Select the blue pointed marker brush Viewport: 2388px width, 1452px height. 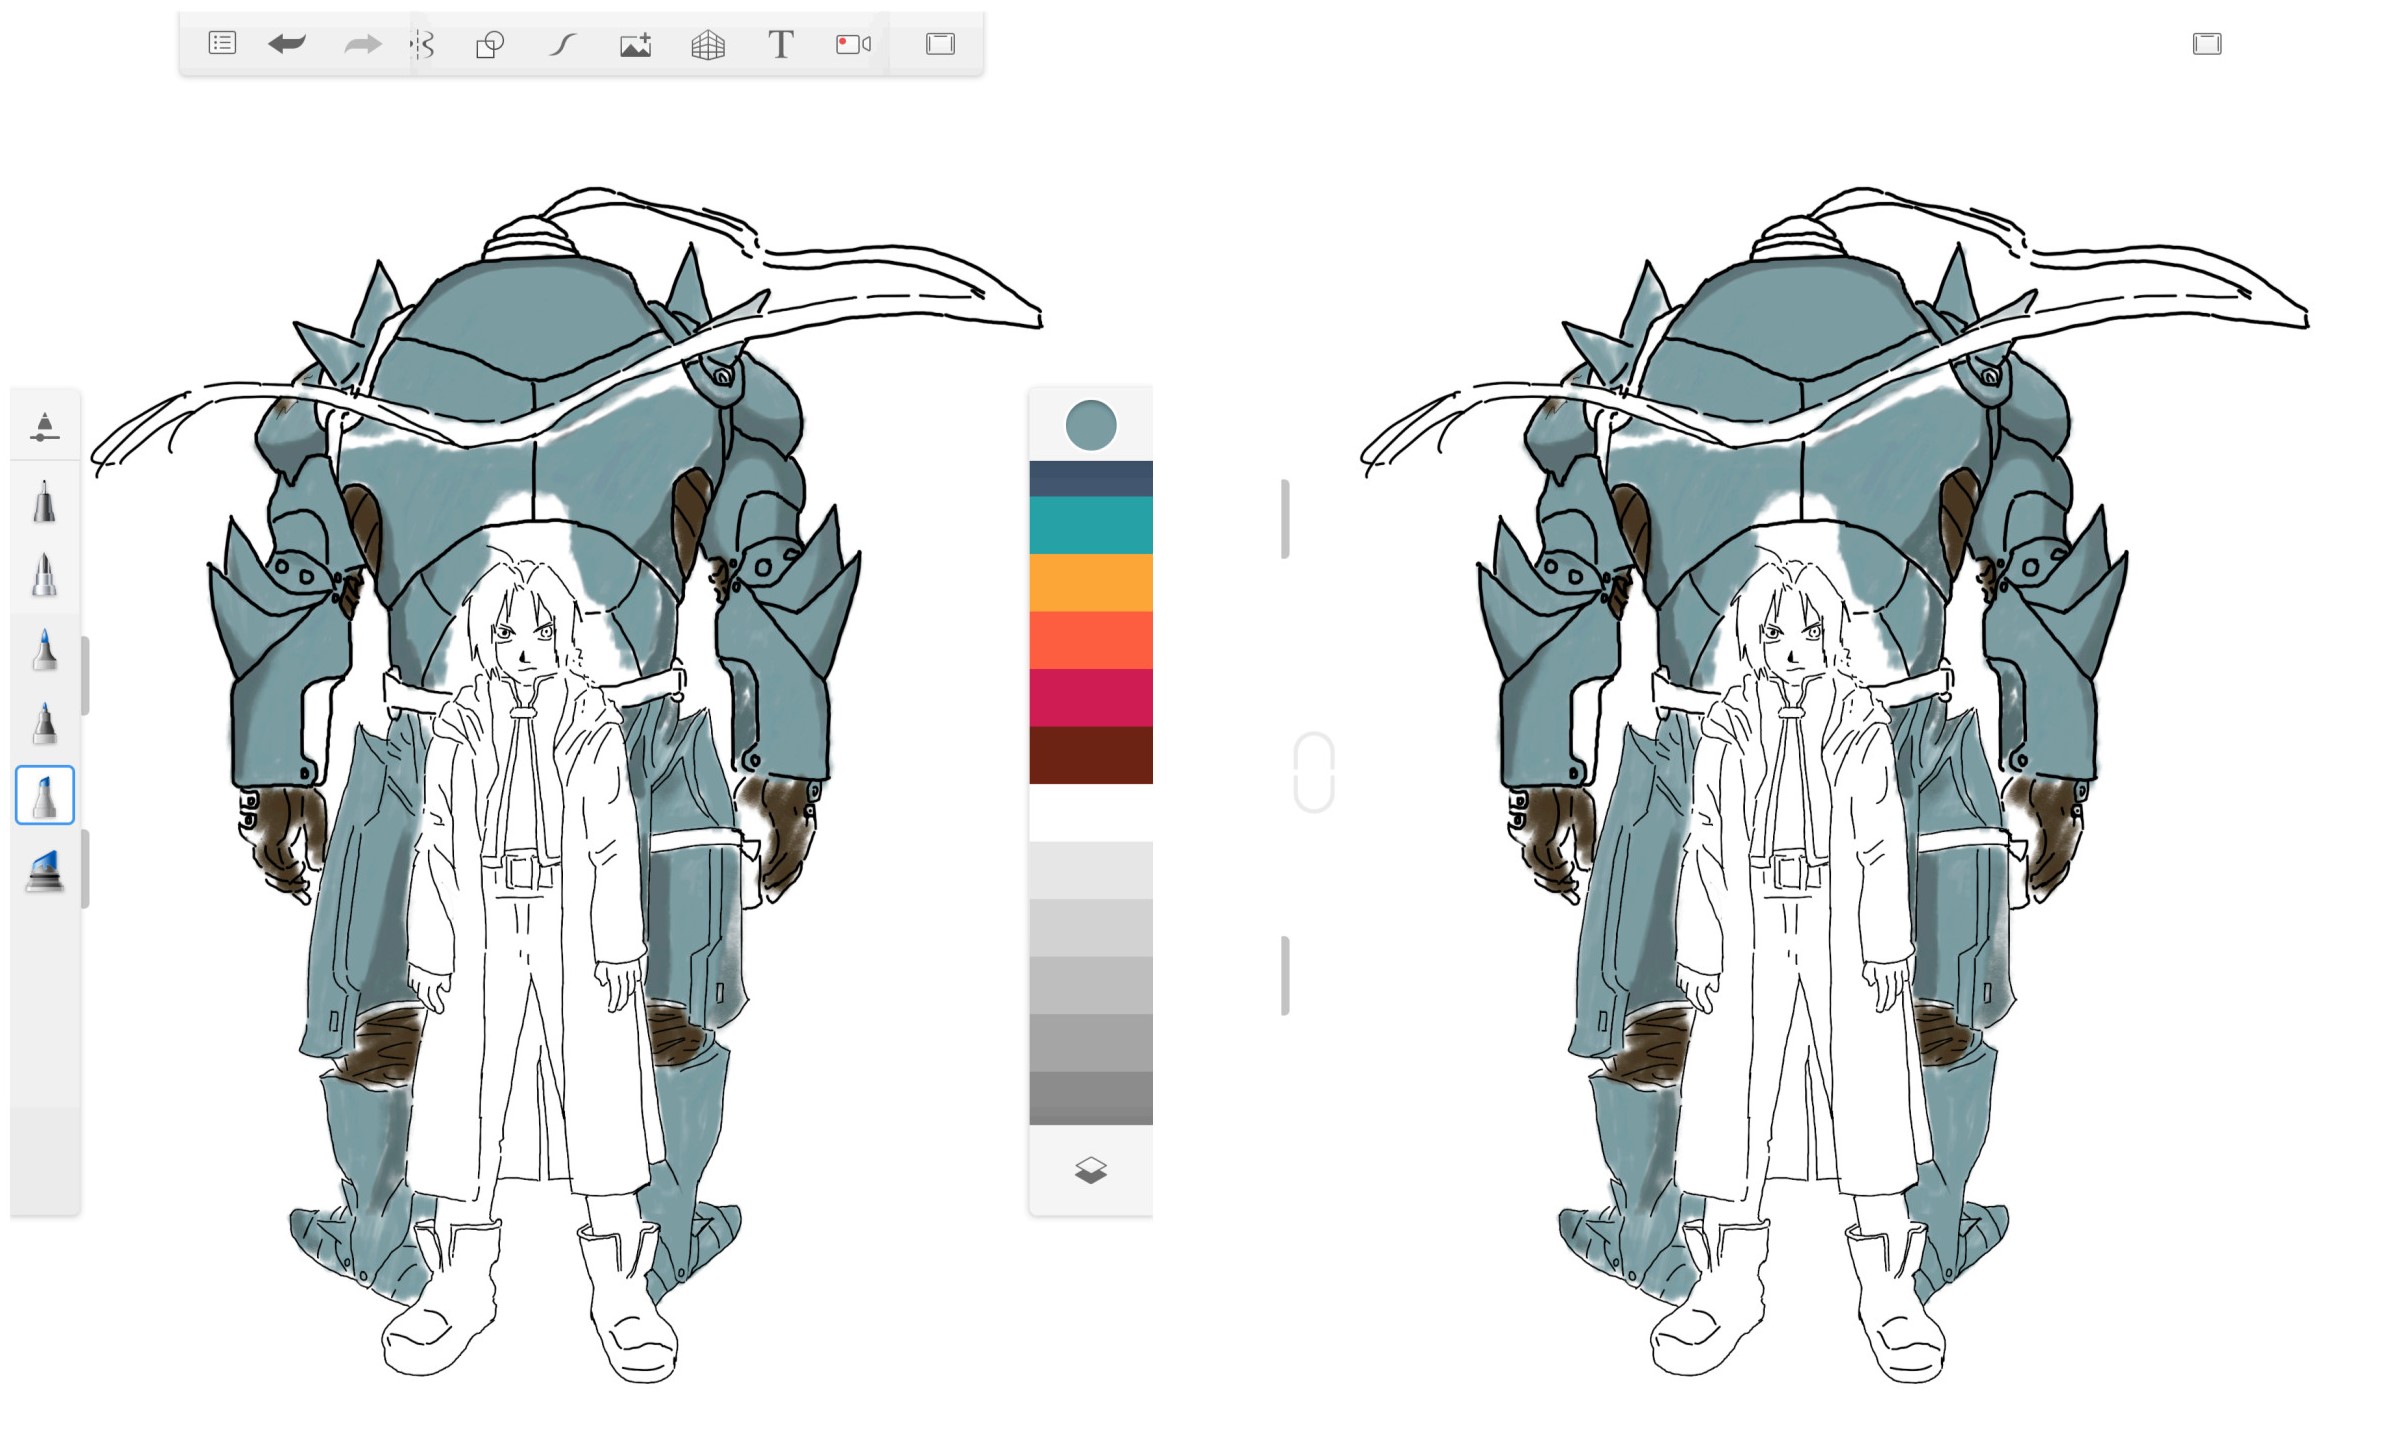coord(44,649)
